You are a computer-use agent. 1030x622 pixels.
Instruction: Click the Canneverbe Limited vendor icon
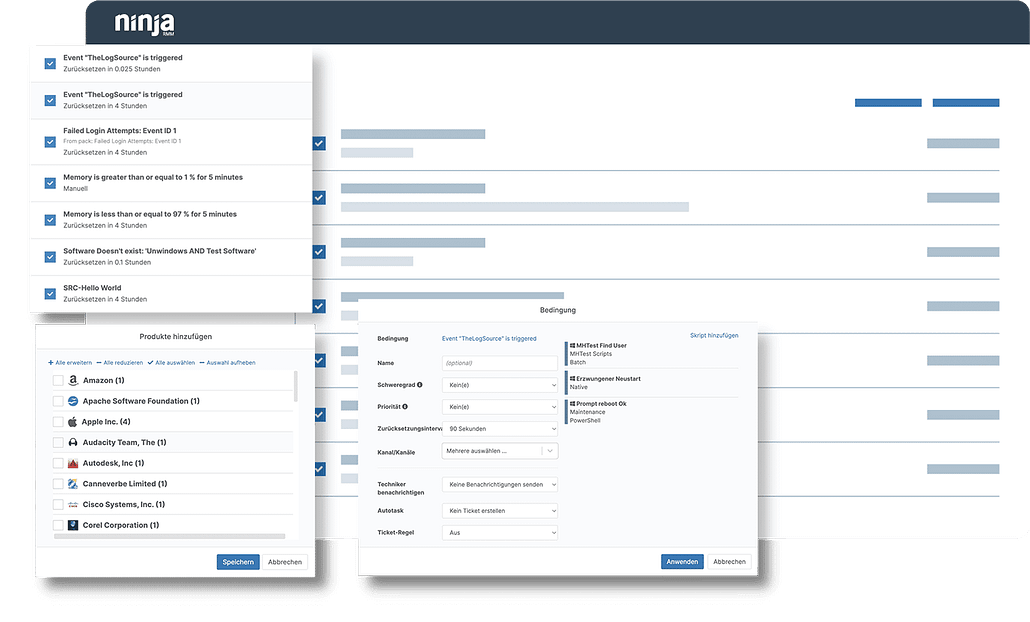73,483
